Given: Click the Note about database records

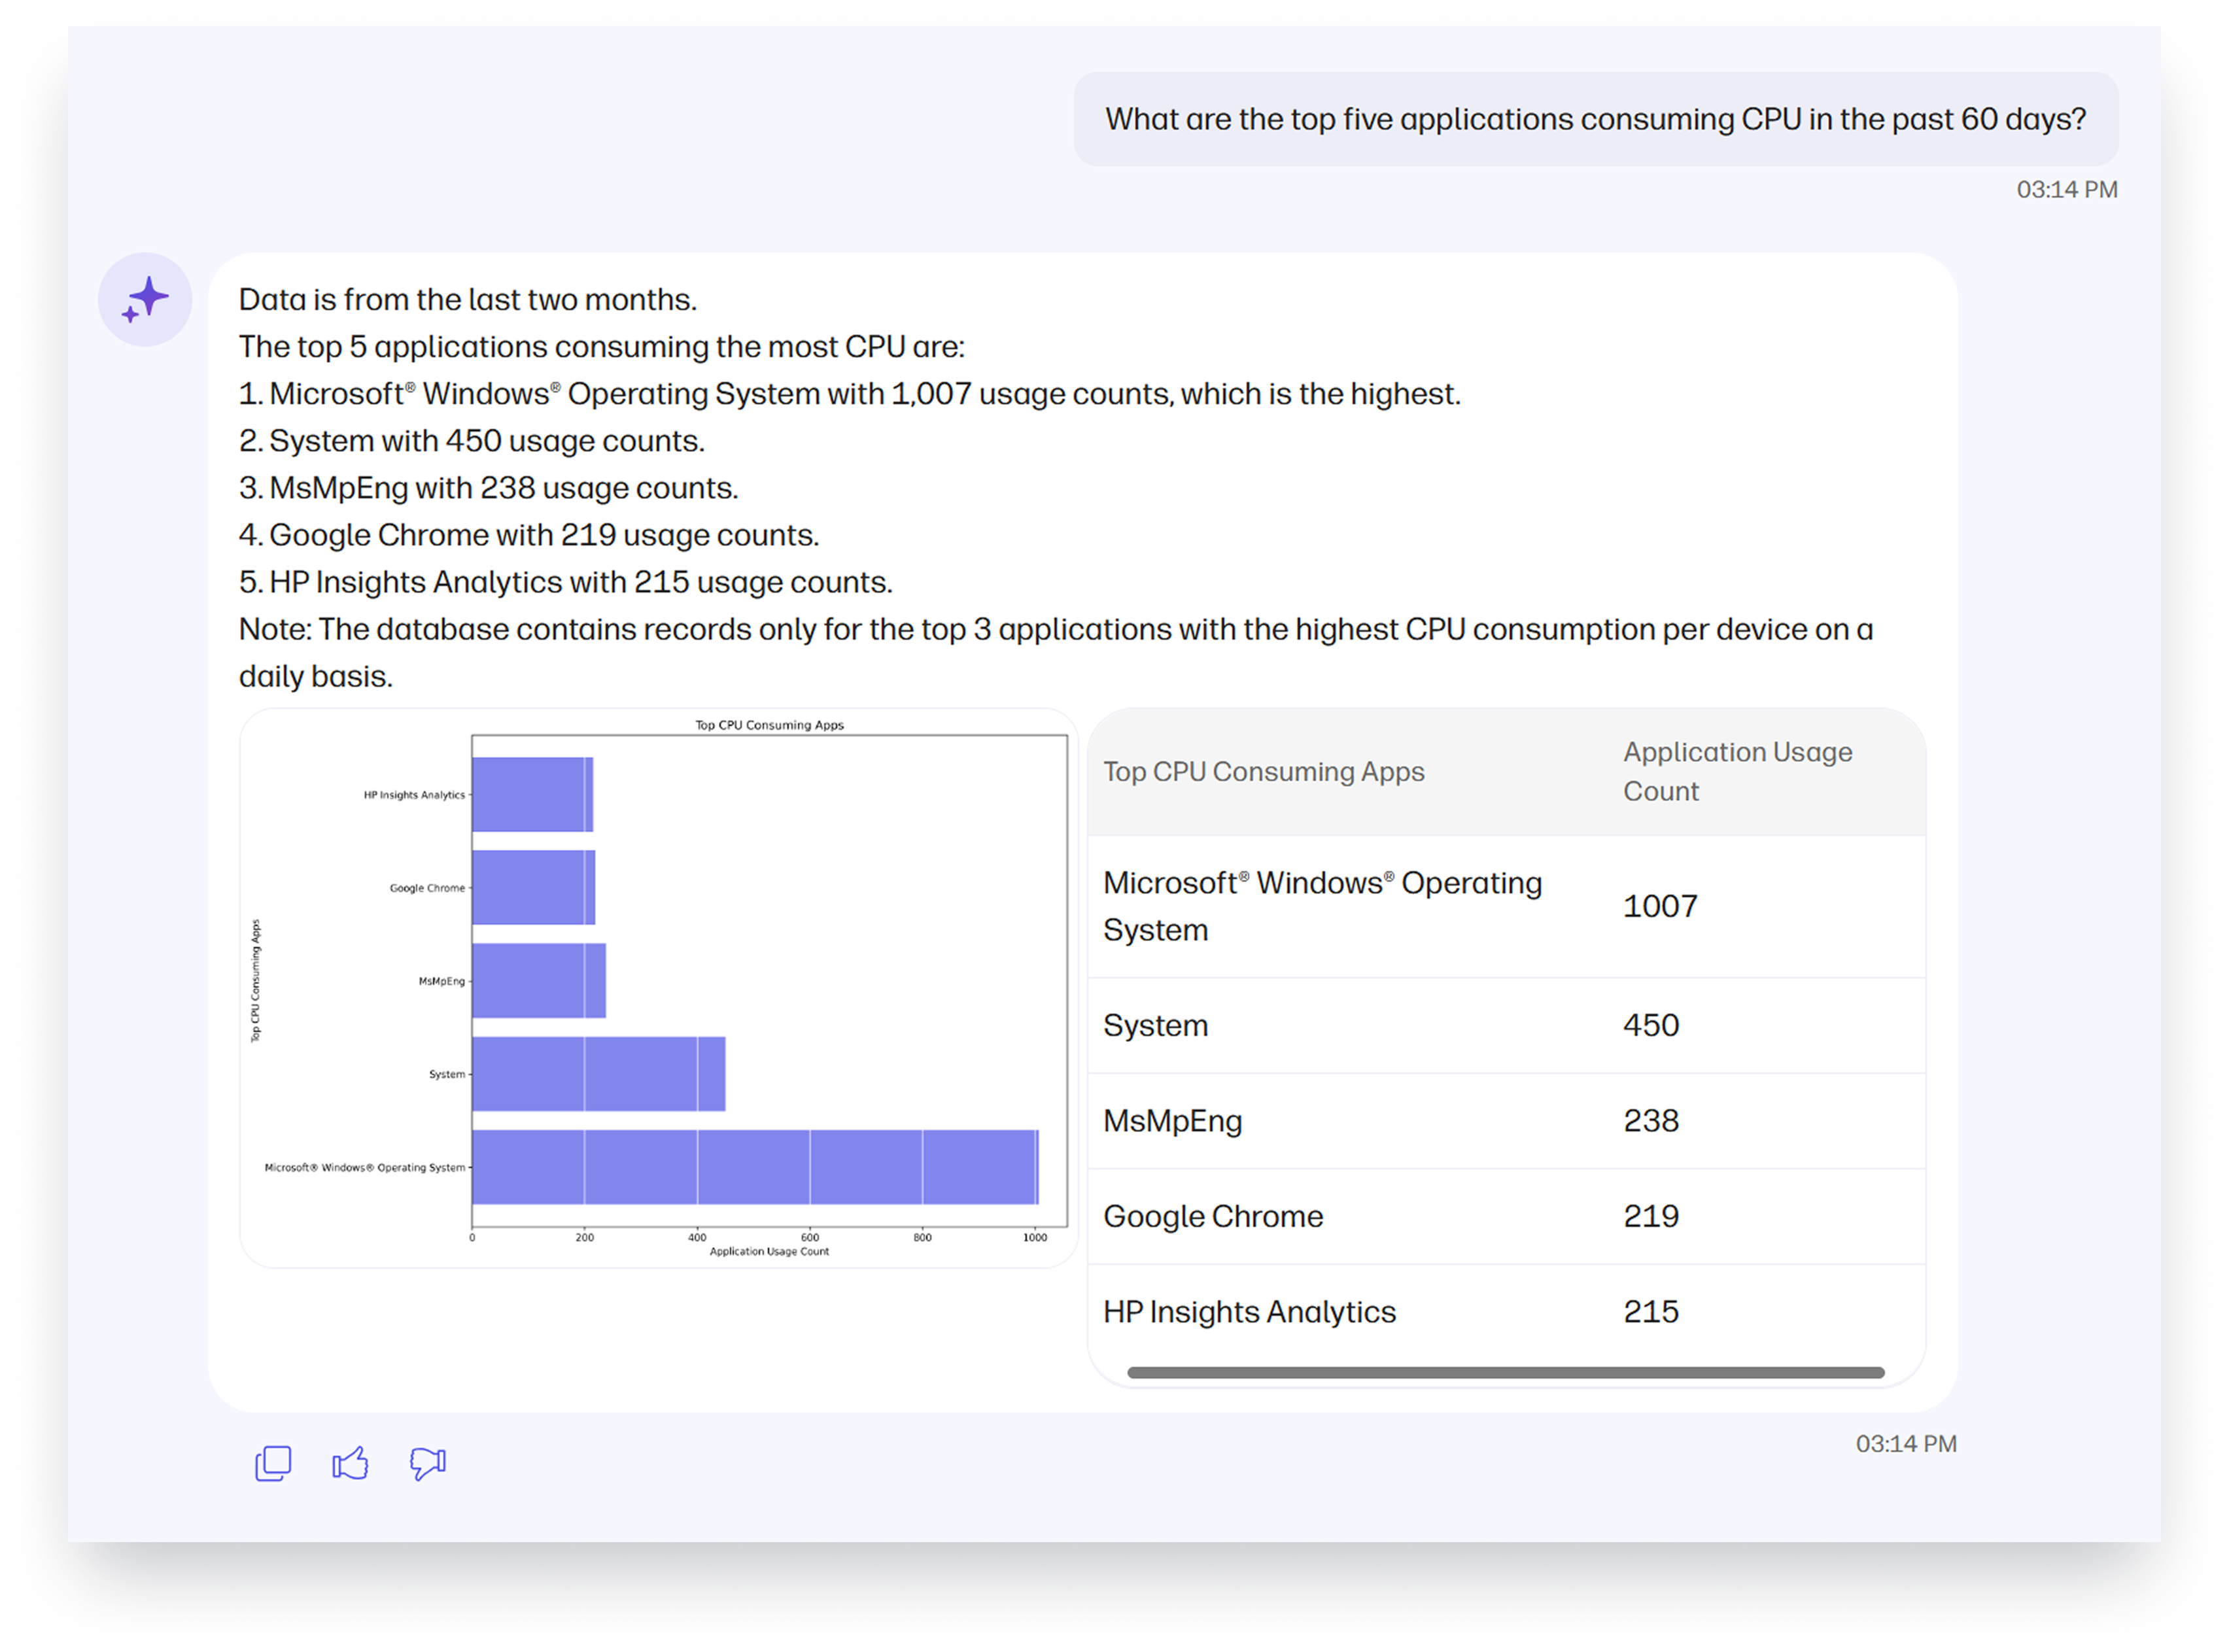Looking at the screenshot, I should (1056, 653).
